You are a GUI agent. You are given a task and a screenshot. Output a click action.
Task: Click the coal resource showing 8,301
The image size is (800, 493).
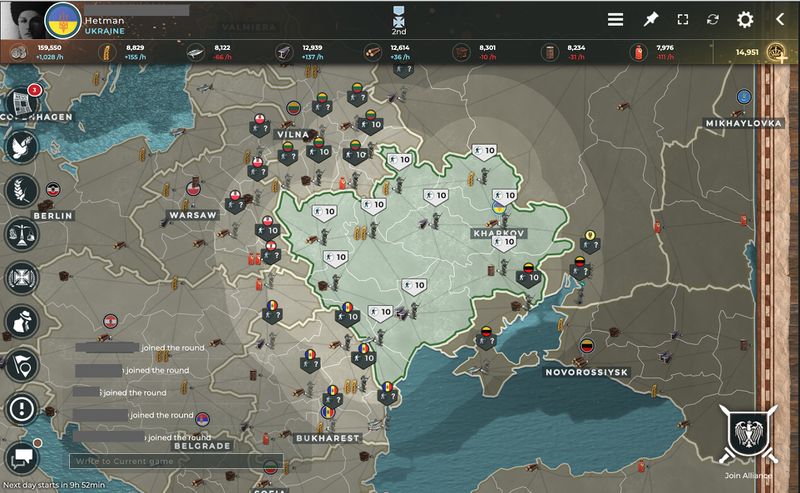coord(477,52)
